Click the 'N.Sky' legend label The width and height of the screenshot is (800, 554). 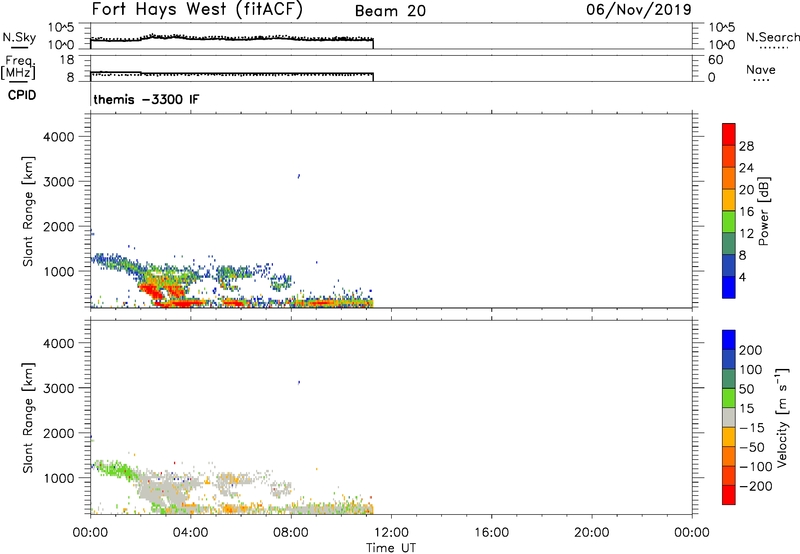pos(19,37)
